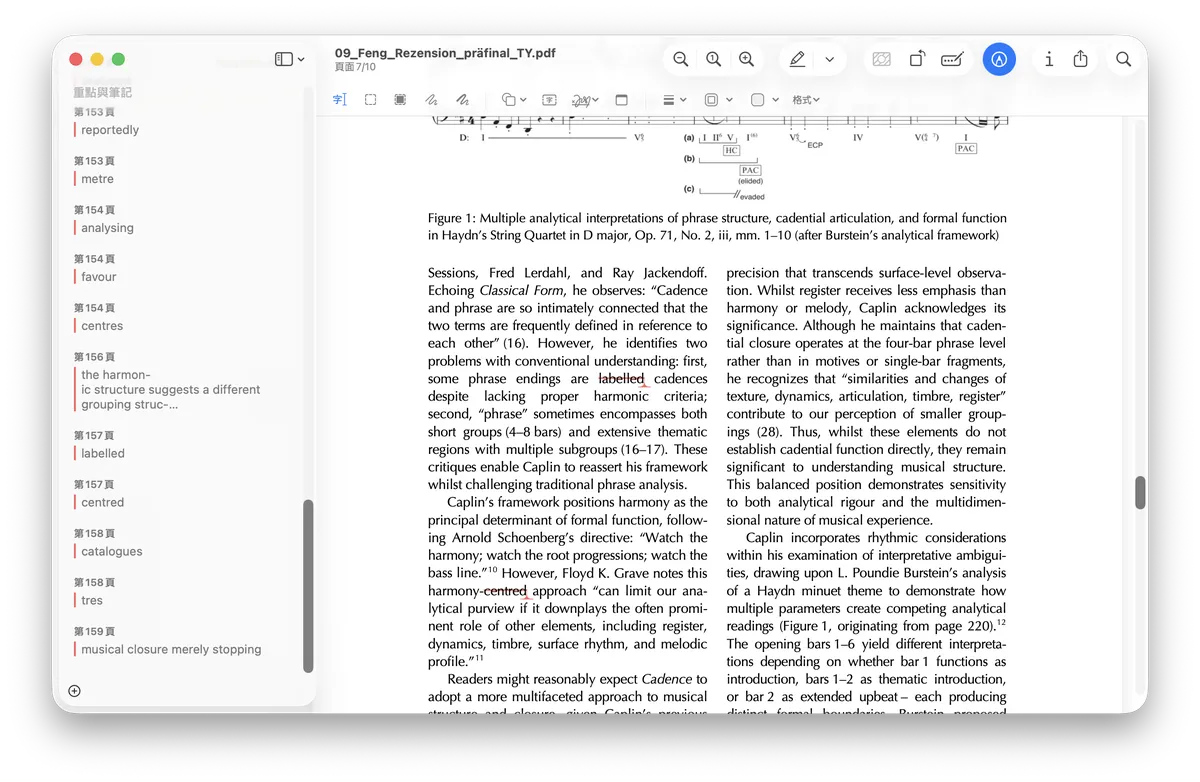
Task: Choose the rectangular selection tool
Action: coord(370,100)
